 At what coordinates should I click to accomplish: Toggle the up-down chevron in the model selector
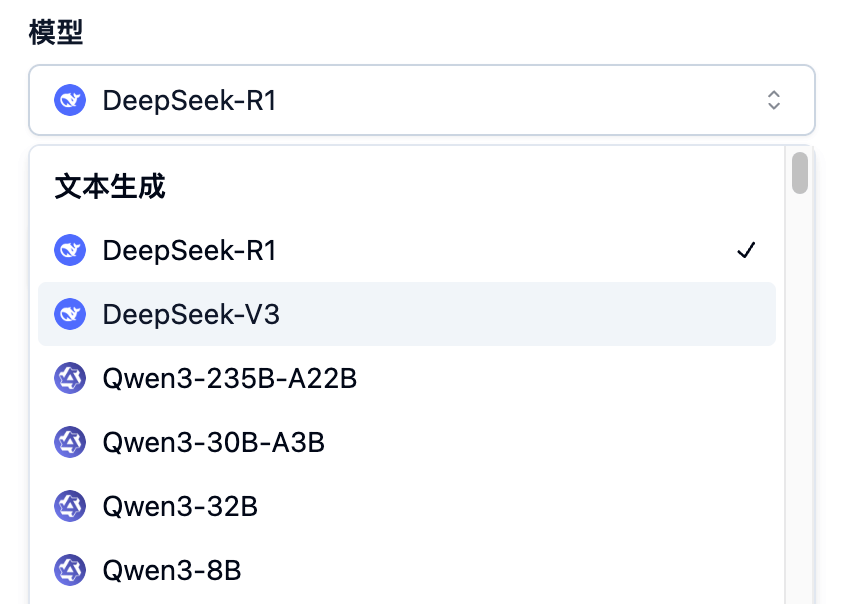pyautogui.click(x=773, y=100)
